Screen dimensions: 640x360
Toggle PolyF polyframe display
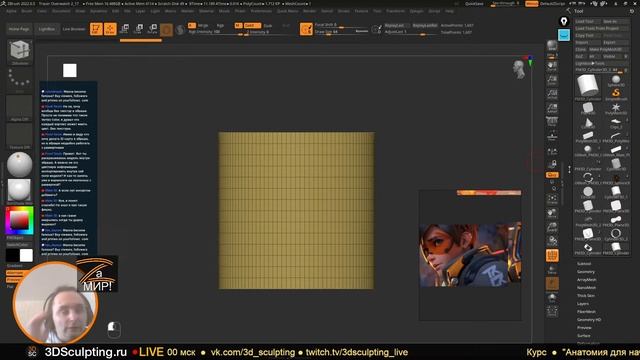coord(552,256)
